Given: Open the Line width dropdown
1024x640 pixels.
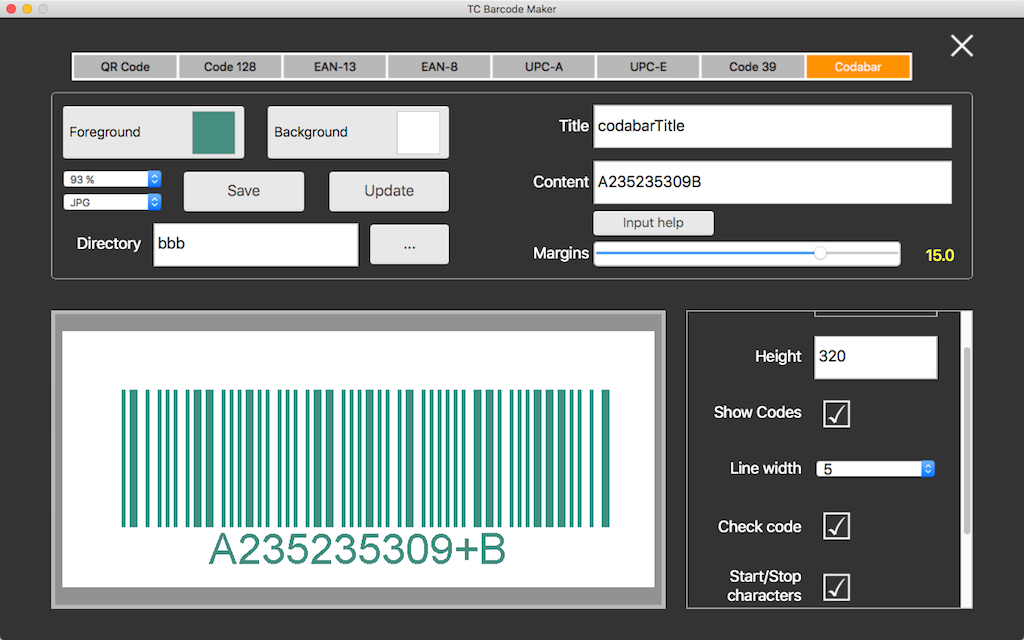Looking at the screenshot, I should [875, 469].
